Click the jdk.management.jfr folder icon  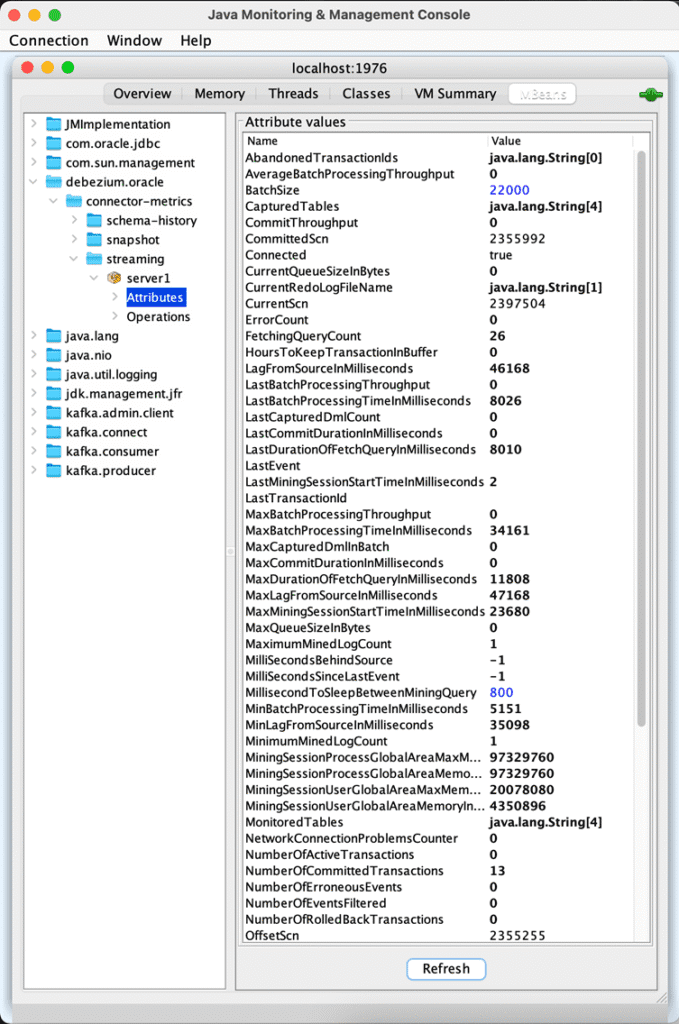tap(54, 394)
